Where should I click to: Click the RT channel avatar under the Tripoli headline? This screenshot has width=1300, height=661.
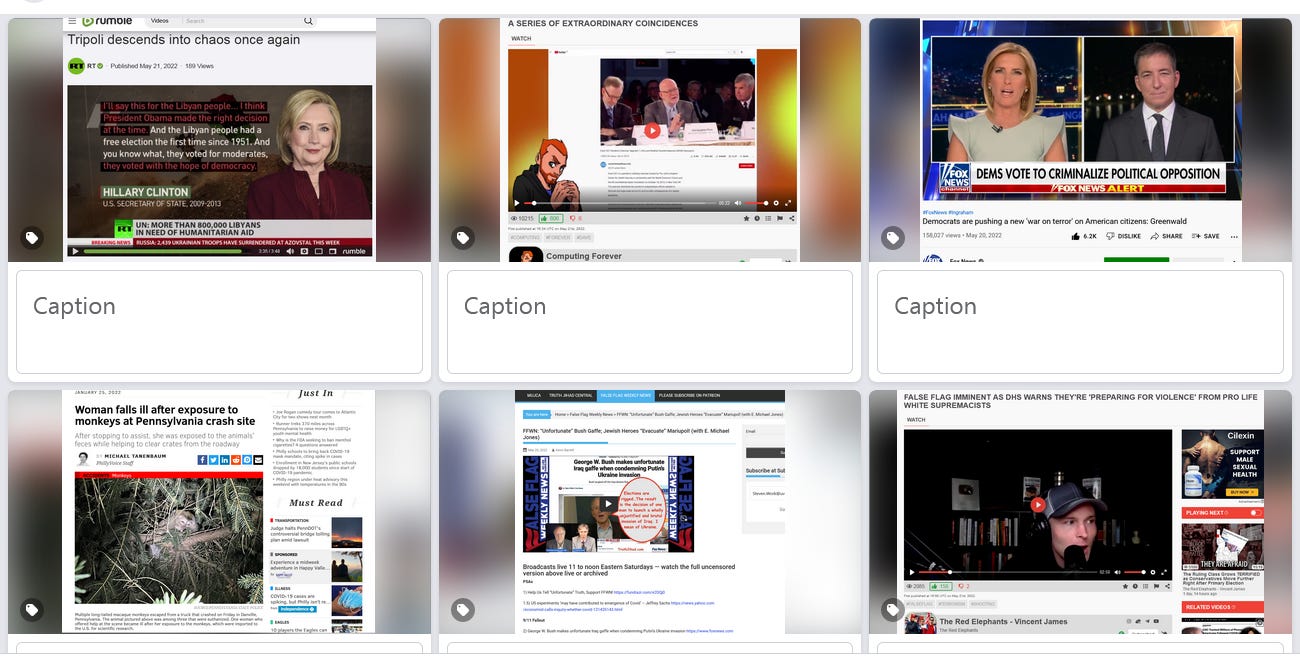tap(77, 66)
